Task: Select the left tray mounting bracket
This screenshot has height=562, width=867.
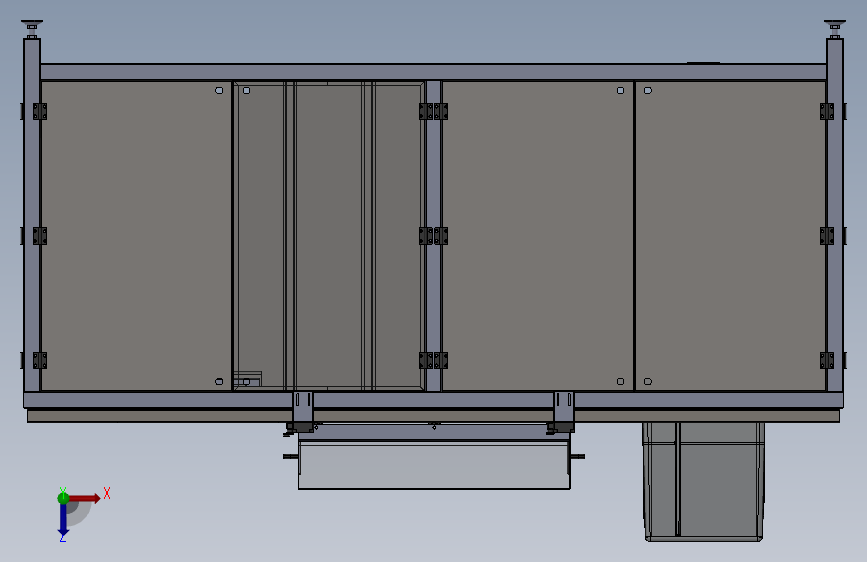Action: click(x=302, y=412)
